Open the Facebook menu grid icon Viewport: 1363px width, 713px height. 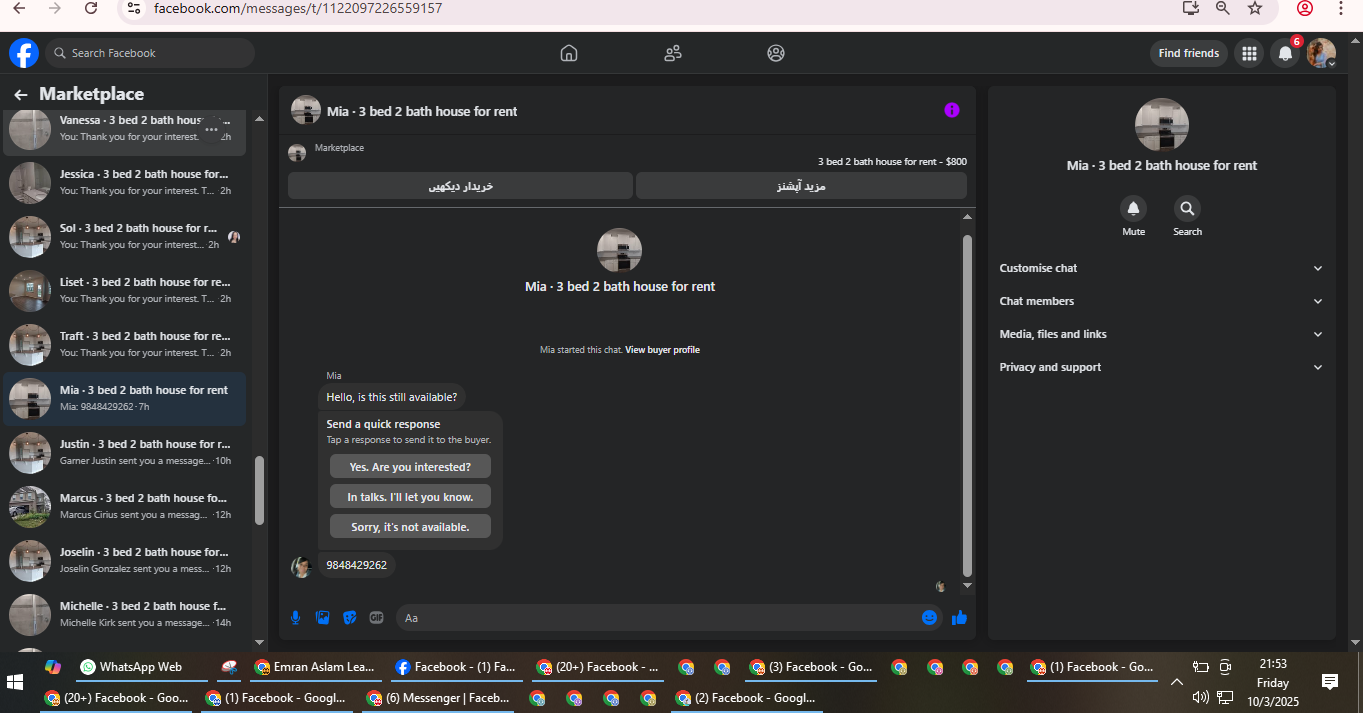point(1249,53)
